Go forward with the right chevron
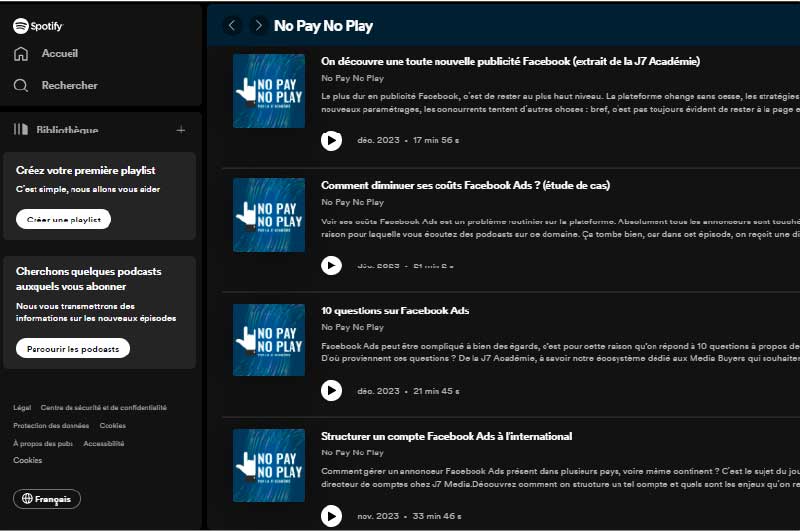Screen dimensions: 800x531 [259, 26]
